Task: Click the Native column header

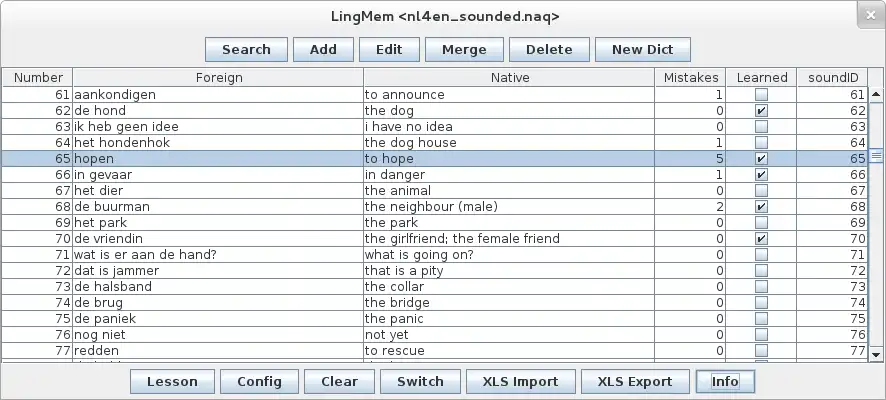Action: pos(510,77)
